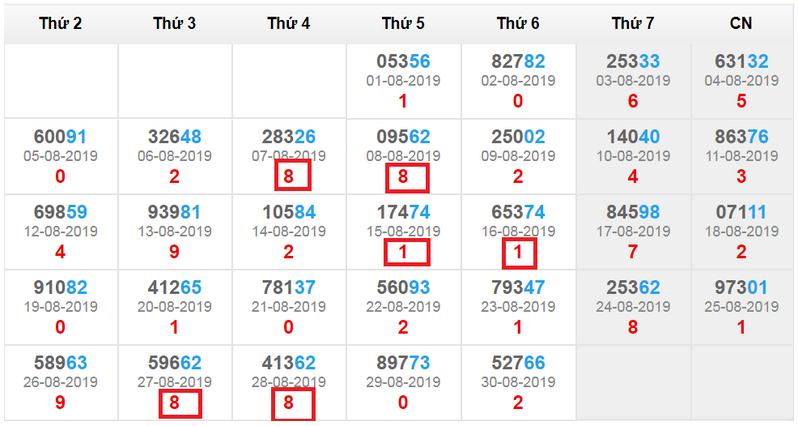Screen dimensions: 798x426
Task: Click the boxed 1 under 16-08-2019
Action: click(x=519, y=253)
